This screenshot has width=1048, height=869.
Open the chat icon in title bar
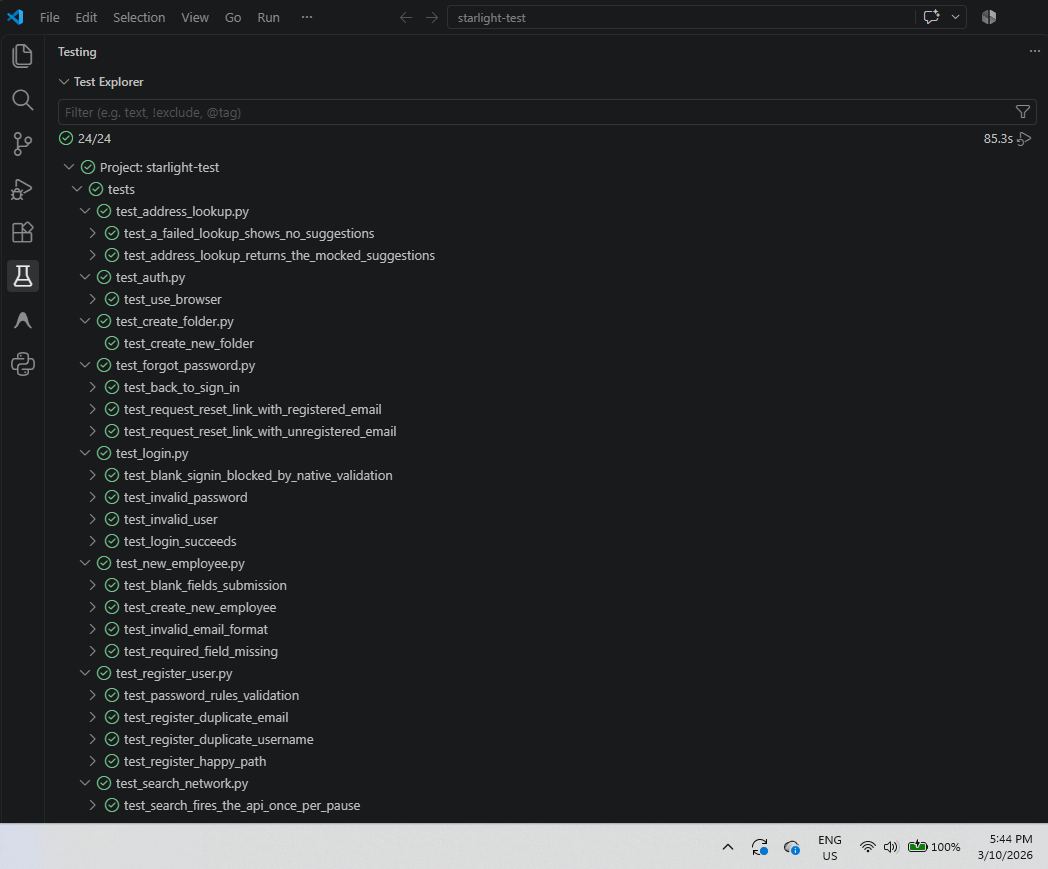[931, 17]
